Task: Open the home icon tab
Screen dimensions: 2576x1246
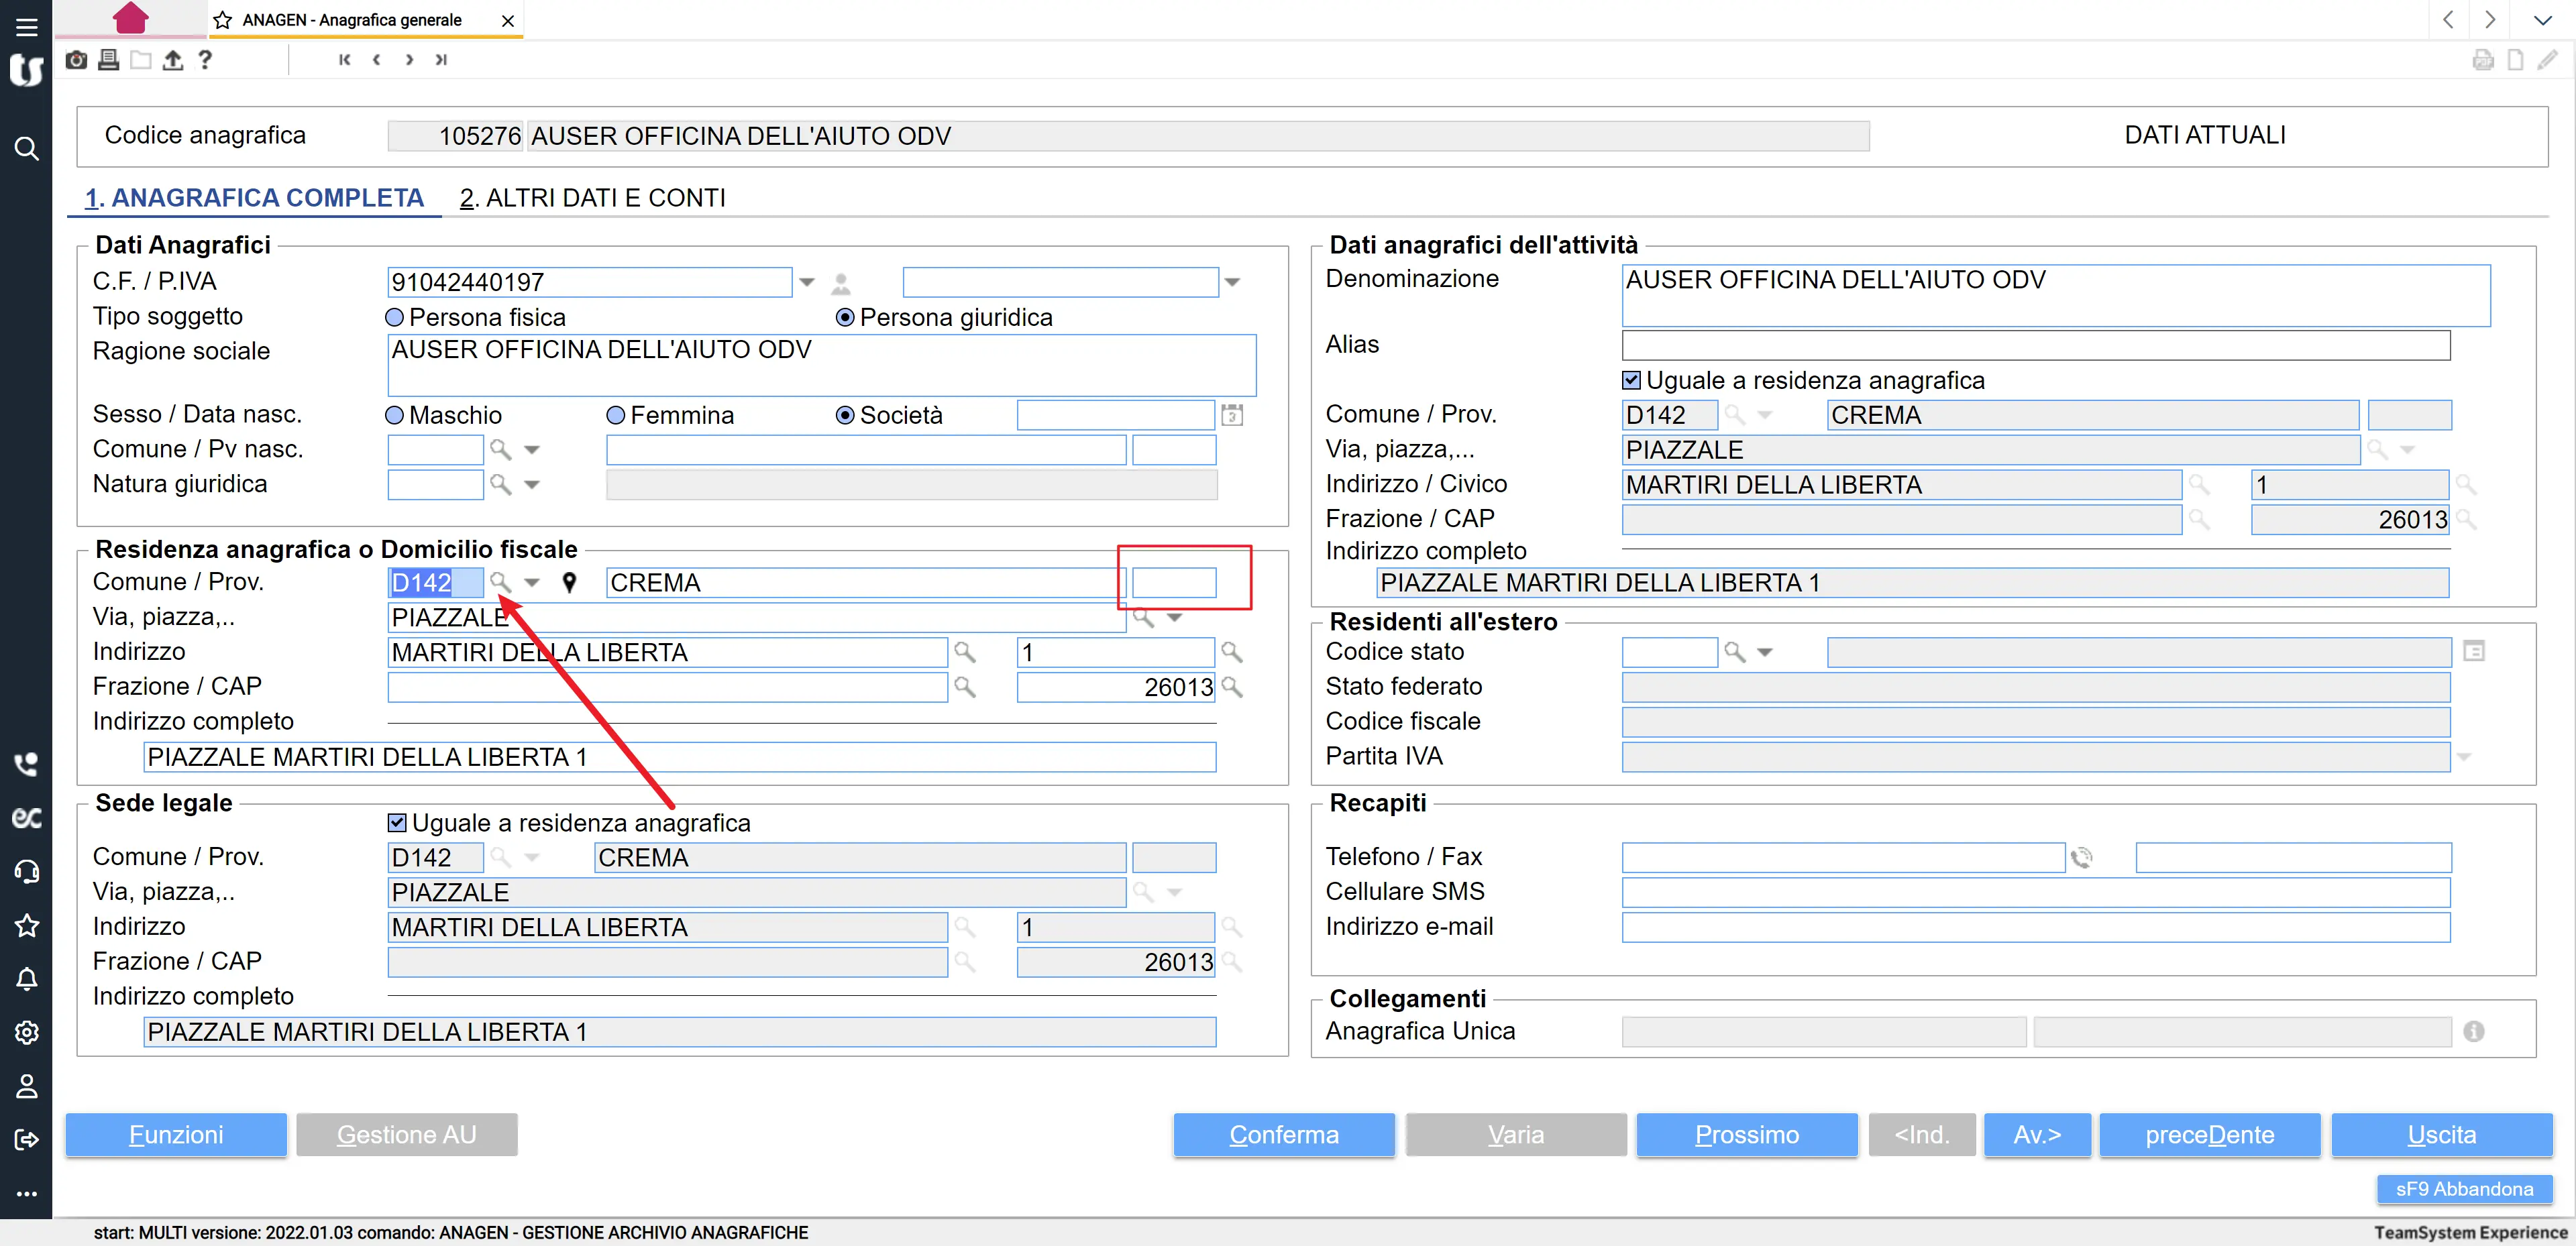Action: (x=131, y=18)
